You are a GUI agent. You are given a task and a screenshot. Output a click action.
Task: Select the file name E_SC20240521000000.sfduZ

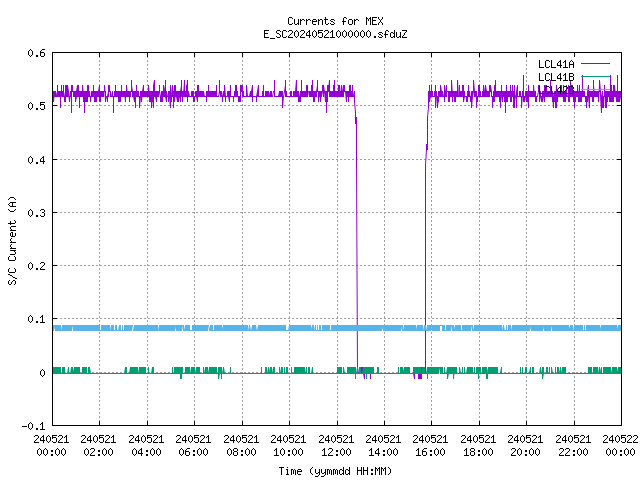click(x=335, y=34)
